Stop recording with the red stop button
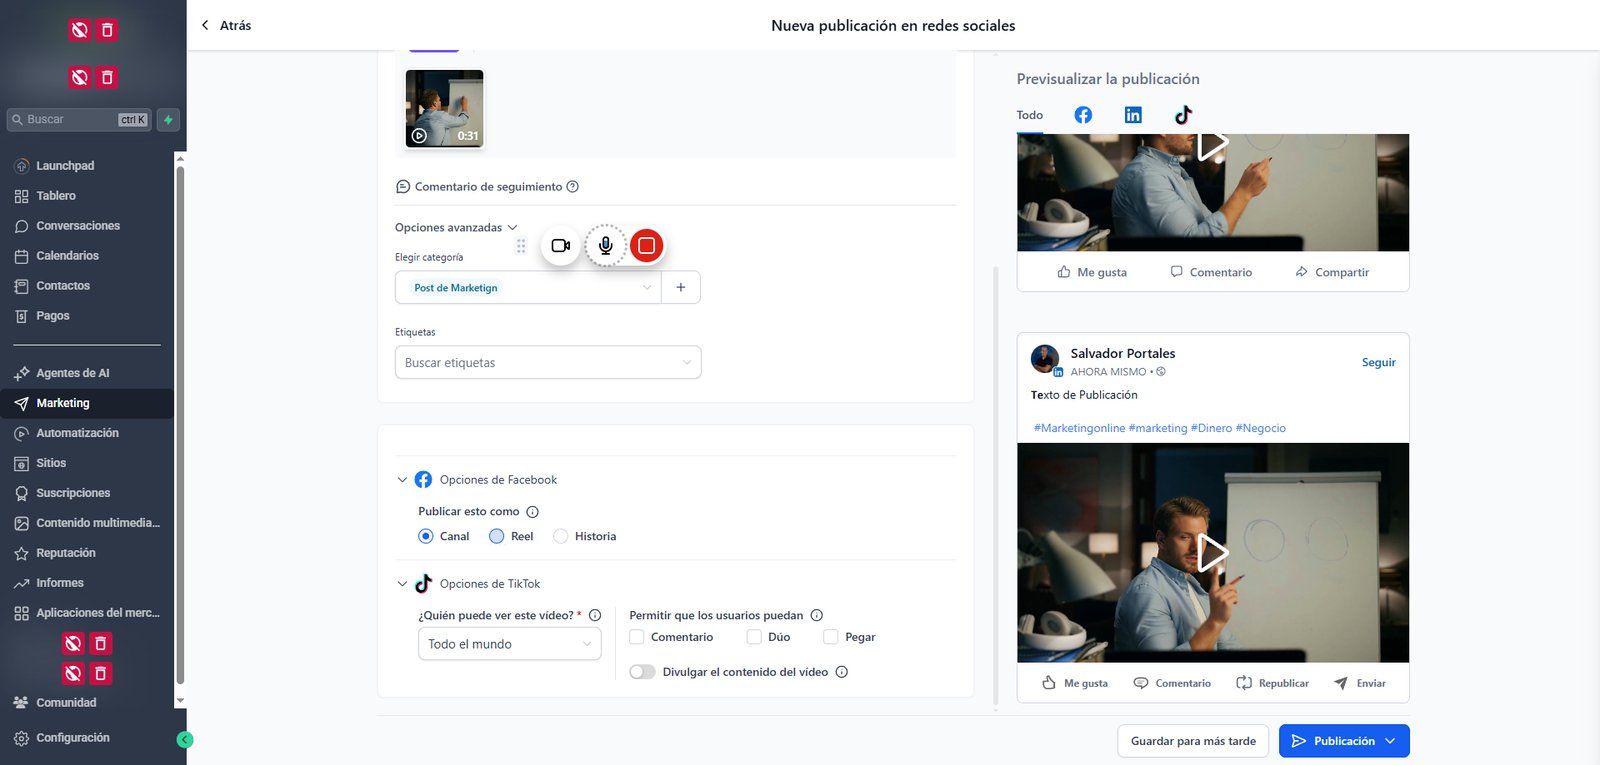This screenshot has width=1600, height=765. pyautogui.click(x=647, y=245)
